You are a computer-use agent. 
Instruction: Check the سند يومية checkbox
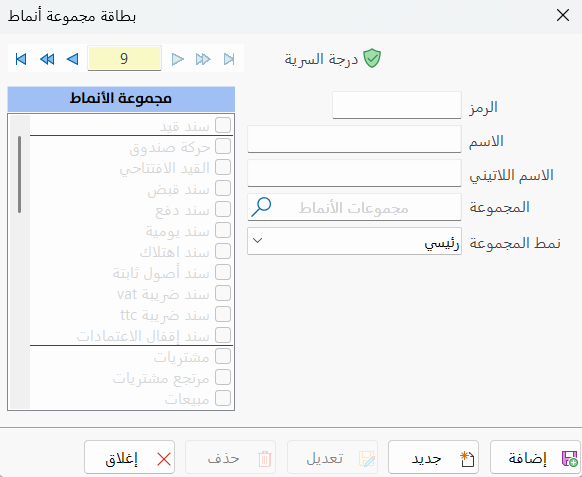click(x=223, y=230)
